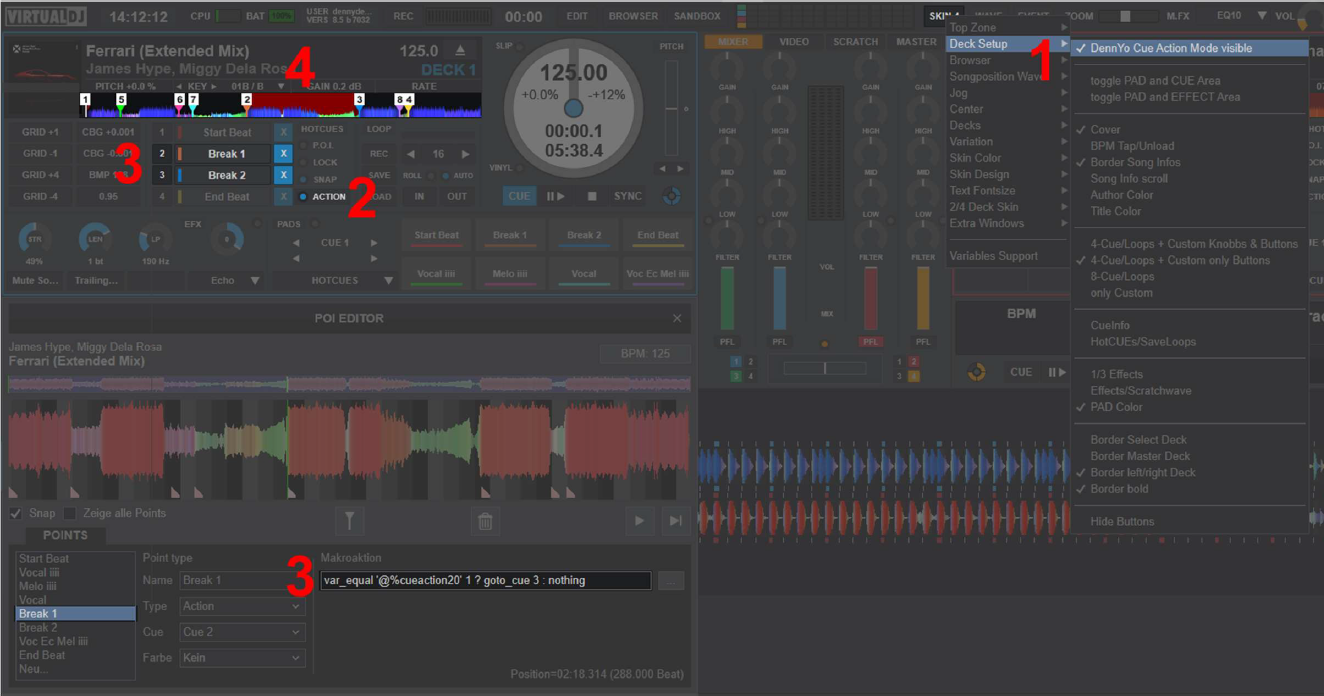The width and height of the screenshot is (1324, 696).
Task: Decrease the loop length from 16
Action: point(410,154)
